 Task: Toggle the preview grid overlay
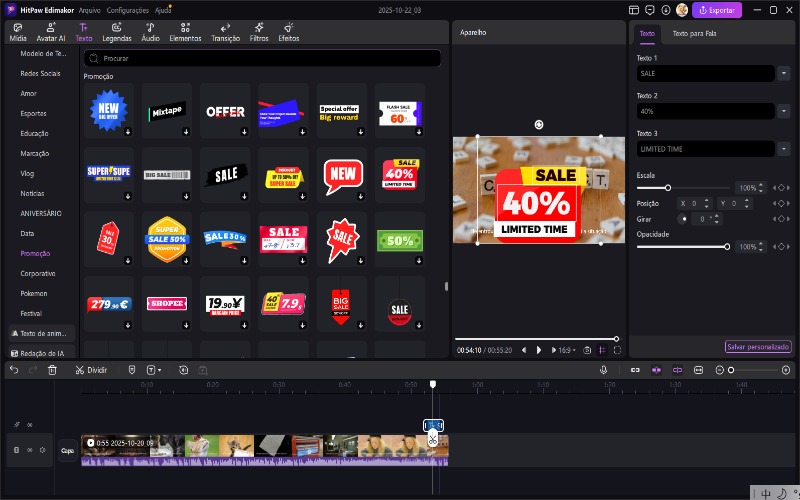(602, 350)
